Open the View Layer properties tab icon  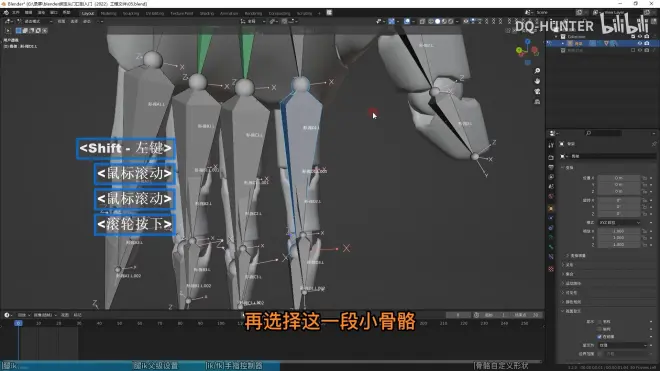coord(551,177)
